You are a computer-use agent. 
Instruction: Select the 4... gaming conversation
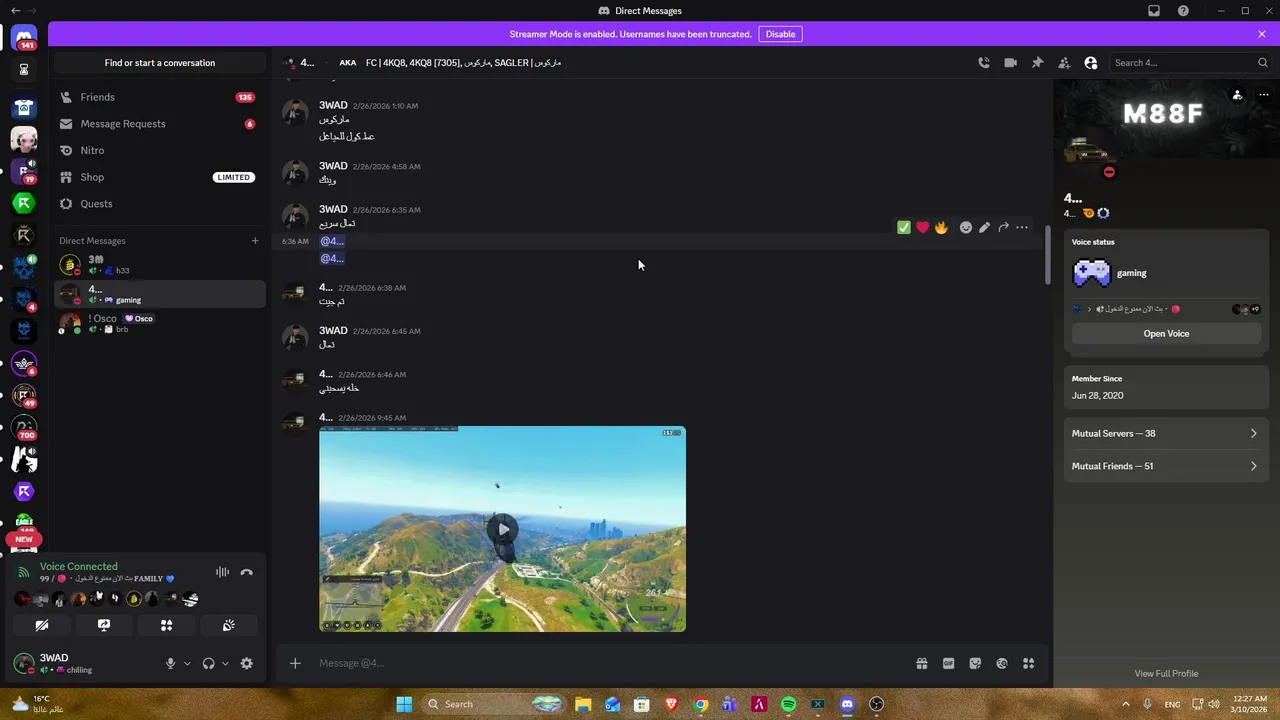(x=160, y=294)
